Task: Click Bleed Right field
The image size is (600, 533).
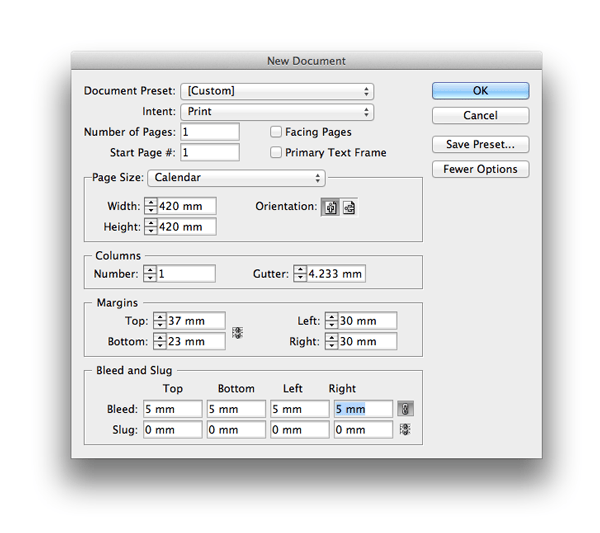Action: point(363,409)
